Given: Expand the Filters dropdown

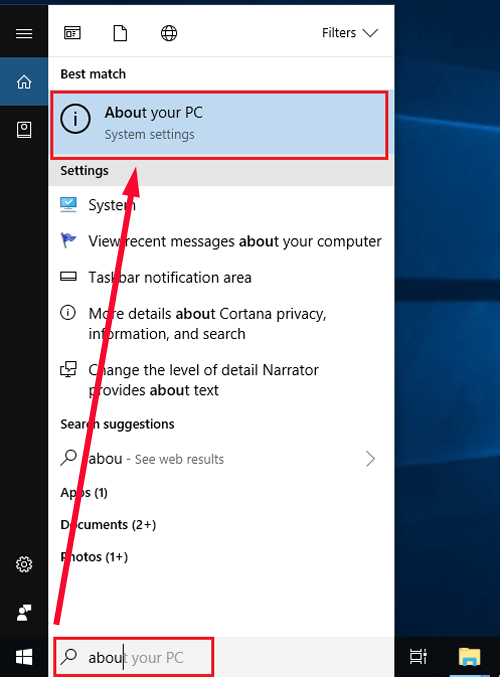Looking at the screenshot, I should (x=350, y=33).
